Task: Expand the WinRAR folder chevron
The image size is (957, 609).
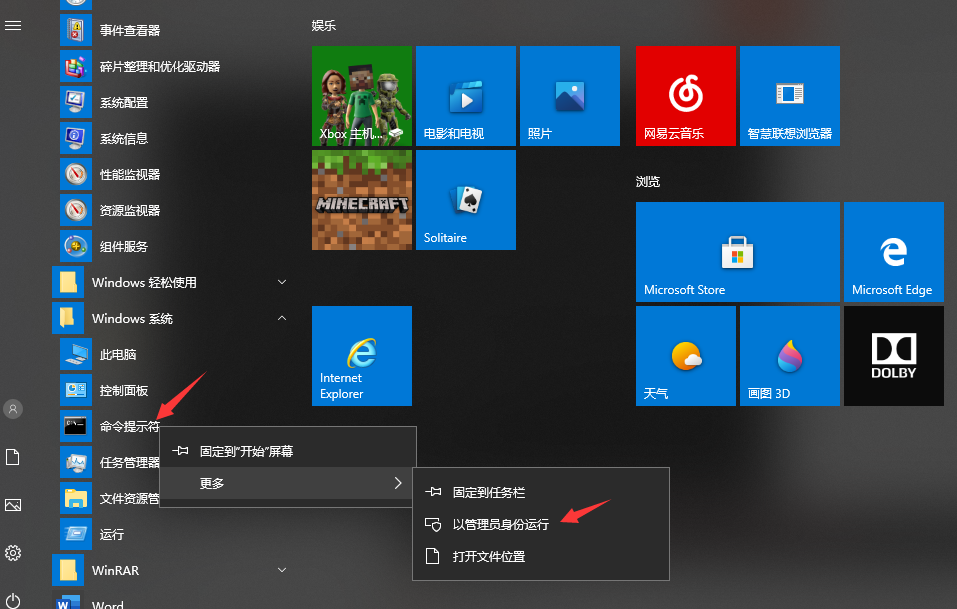Action: point(282,570)
